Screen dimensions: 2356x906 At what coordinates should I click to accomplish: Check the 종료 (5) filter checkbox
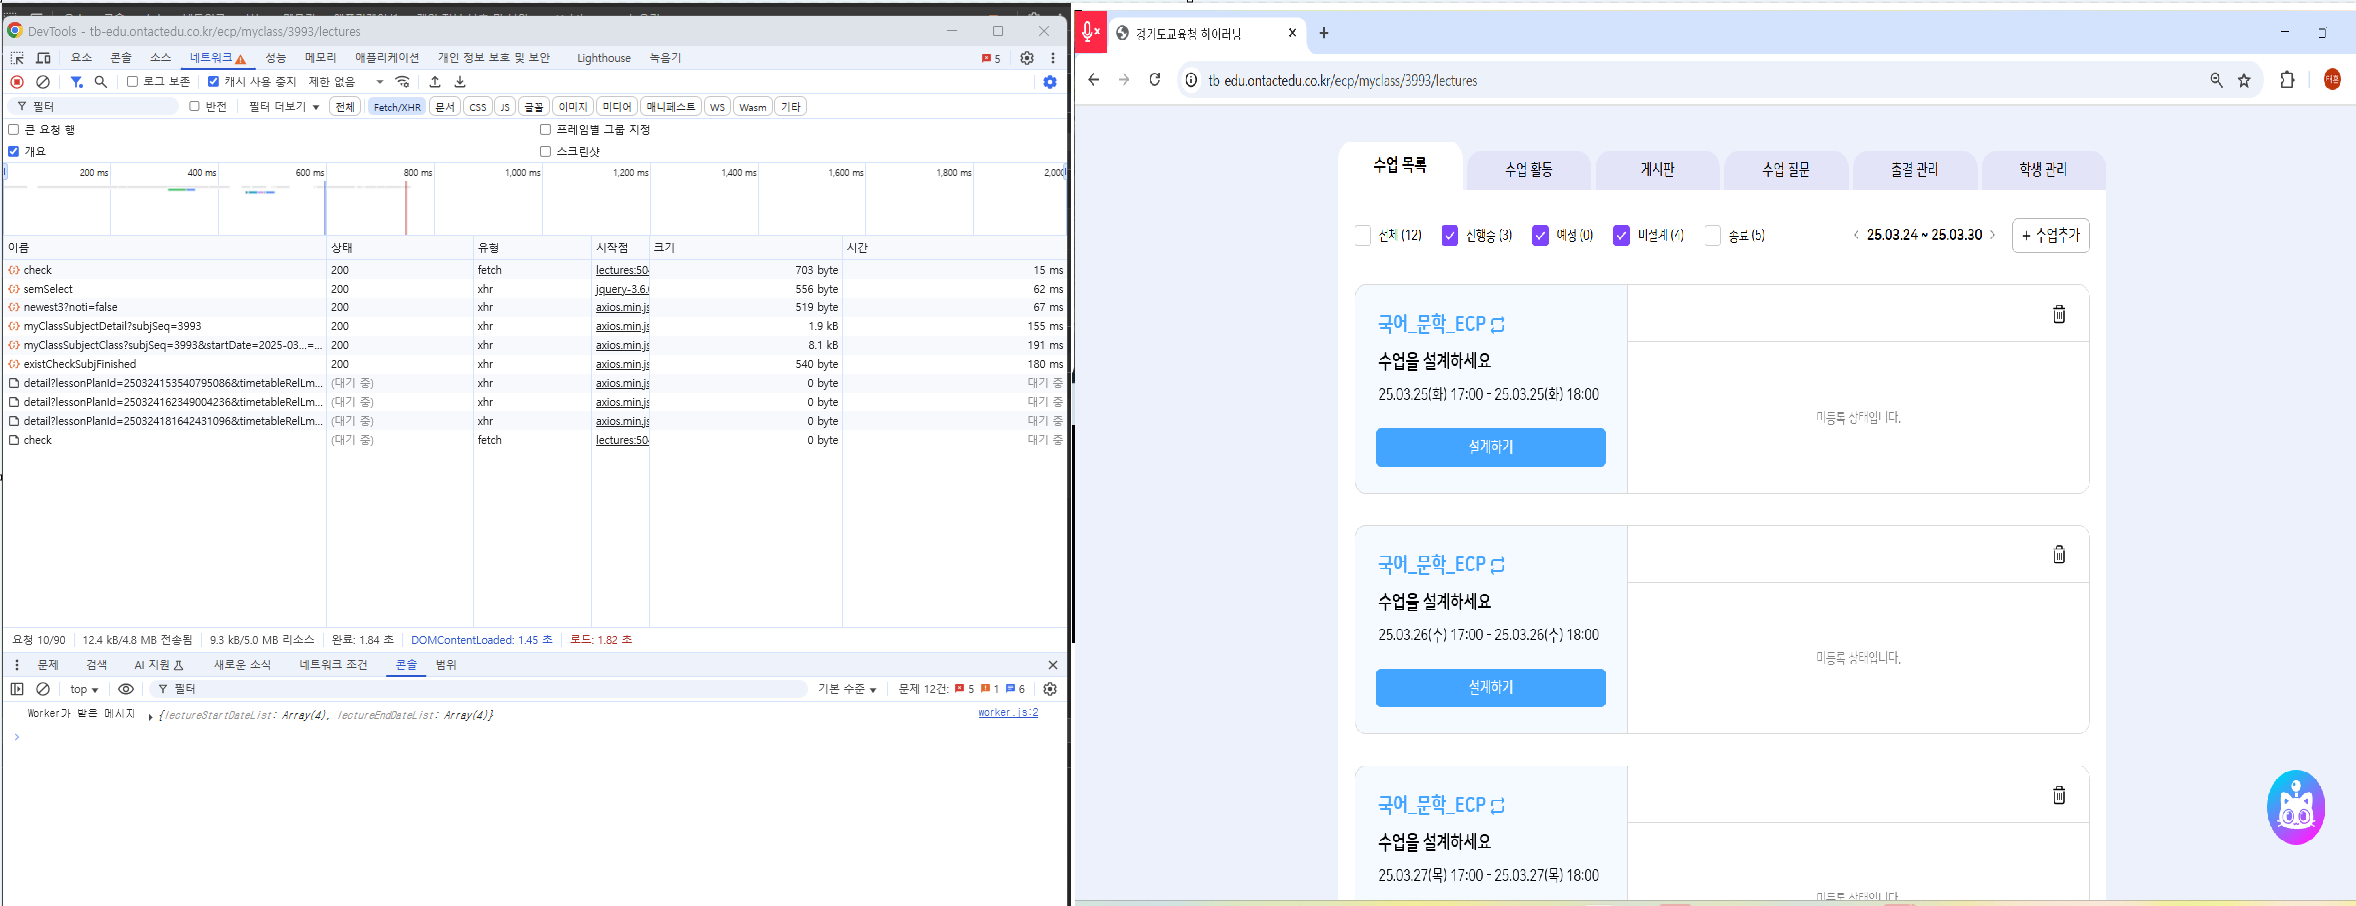coord(1712,236)
